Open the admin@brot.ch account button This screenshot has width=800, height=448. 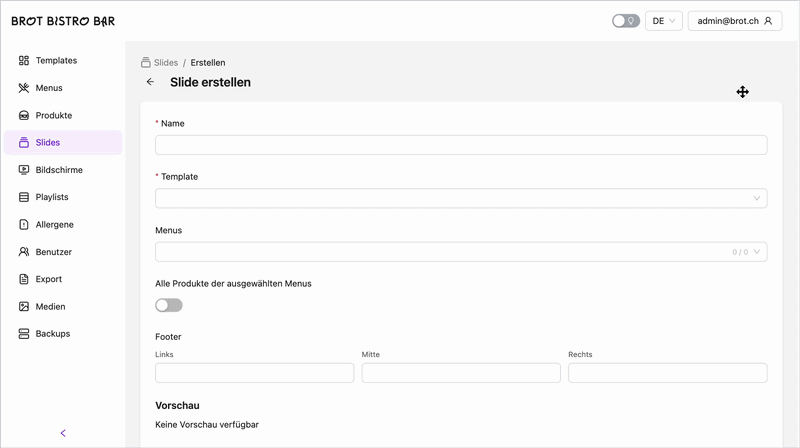(x=735, y=21)
